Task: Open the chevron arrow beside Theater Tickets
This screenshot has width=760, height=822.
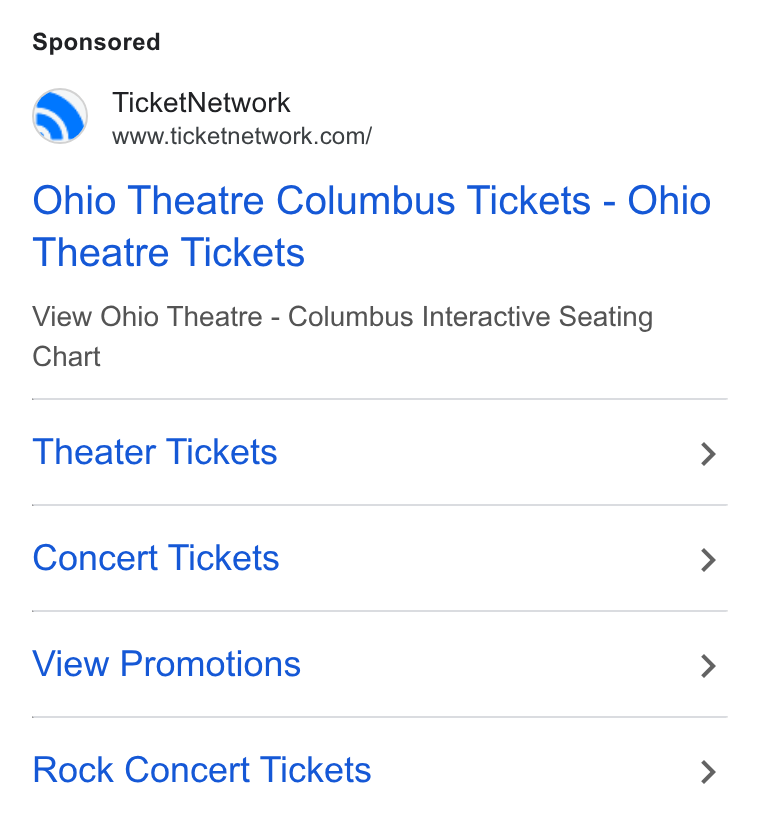Action: click(708, 454)
